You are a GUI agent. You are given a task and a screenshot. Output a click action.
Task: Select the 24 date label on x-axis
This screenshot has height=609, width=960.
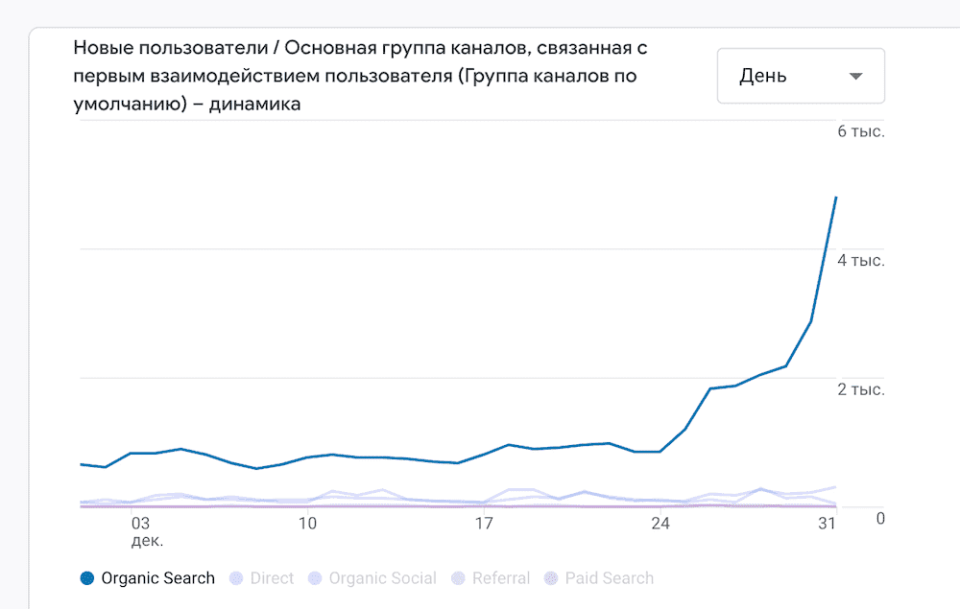(x=659, y=523)
